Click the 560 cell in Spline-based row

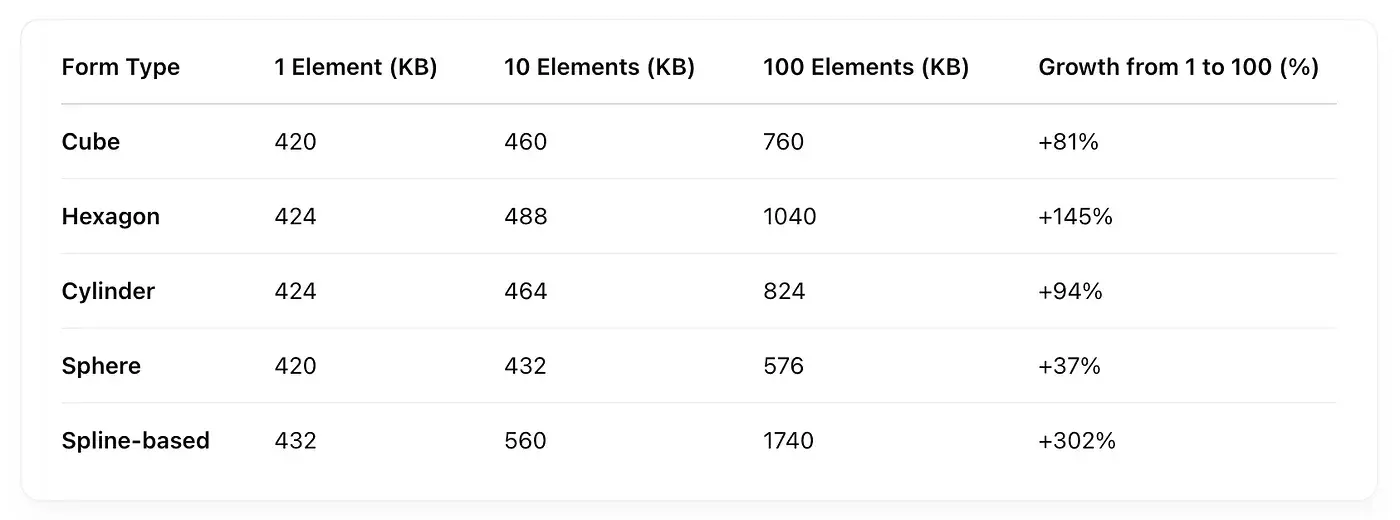(x=526, y=440)
